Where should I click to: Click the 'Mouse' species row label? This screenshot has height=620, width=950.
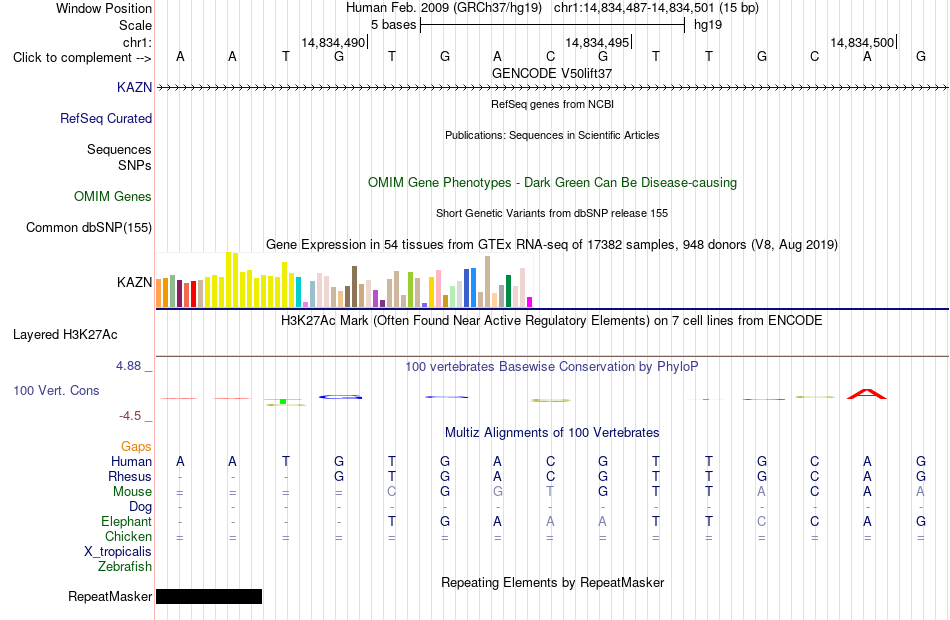pyautogui.click(x=132, y=492)
